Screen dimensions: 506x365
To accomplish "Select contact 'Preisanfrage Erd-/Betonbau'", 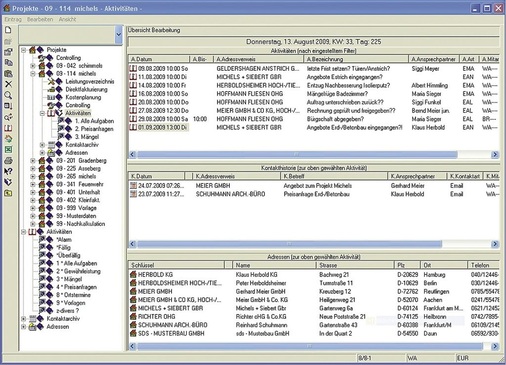I will click(x=313, y=194).
